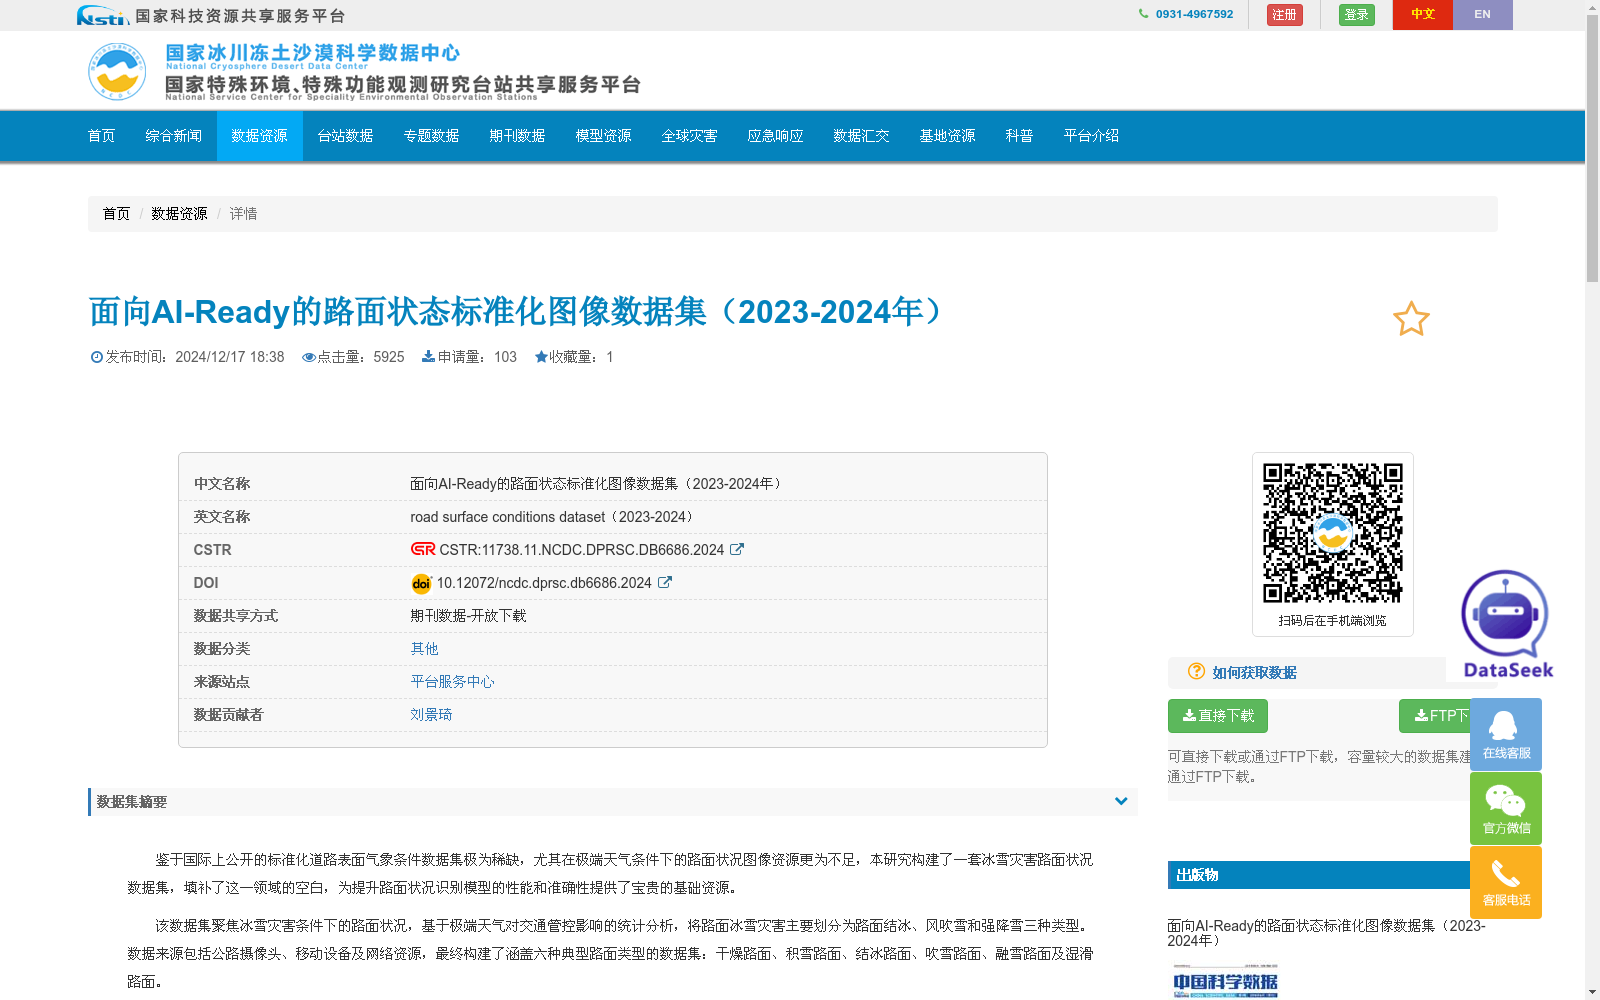Click the 申请量 103 text
Viewport: 1600px width, 1000px height.
tap(469, 357)
